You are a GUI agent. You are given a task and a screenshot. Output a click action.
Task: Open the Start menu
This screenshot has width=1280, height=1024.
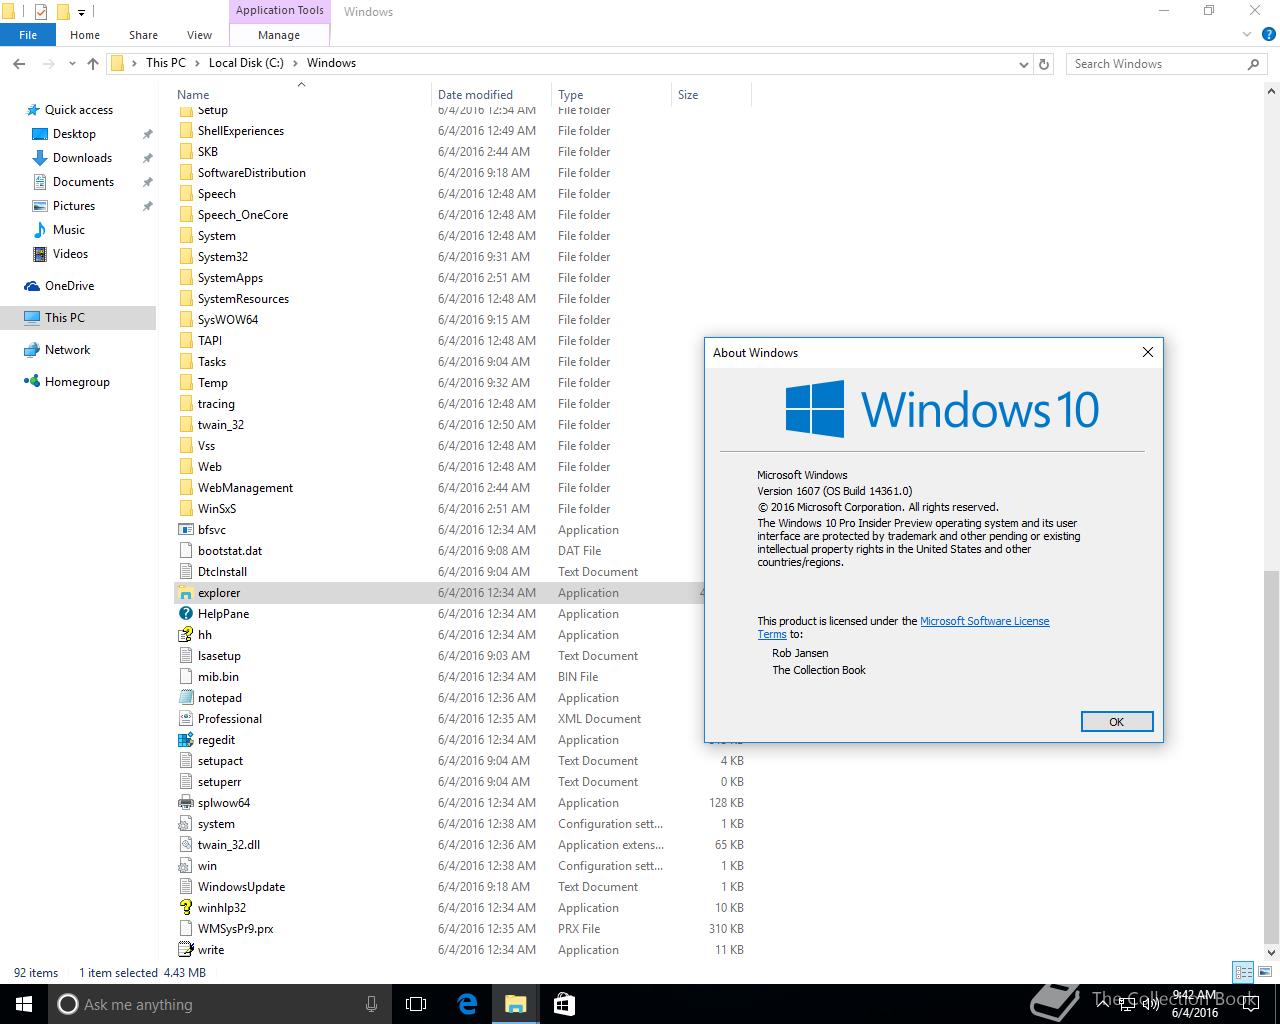pyautogui.click(x=24, y=1004)
